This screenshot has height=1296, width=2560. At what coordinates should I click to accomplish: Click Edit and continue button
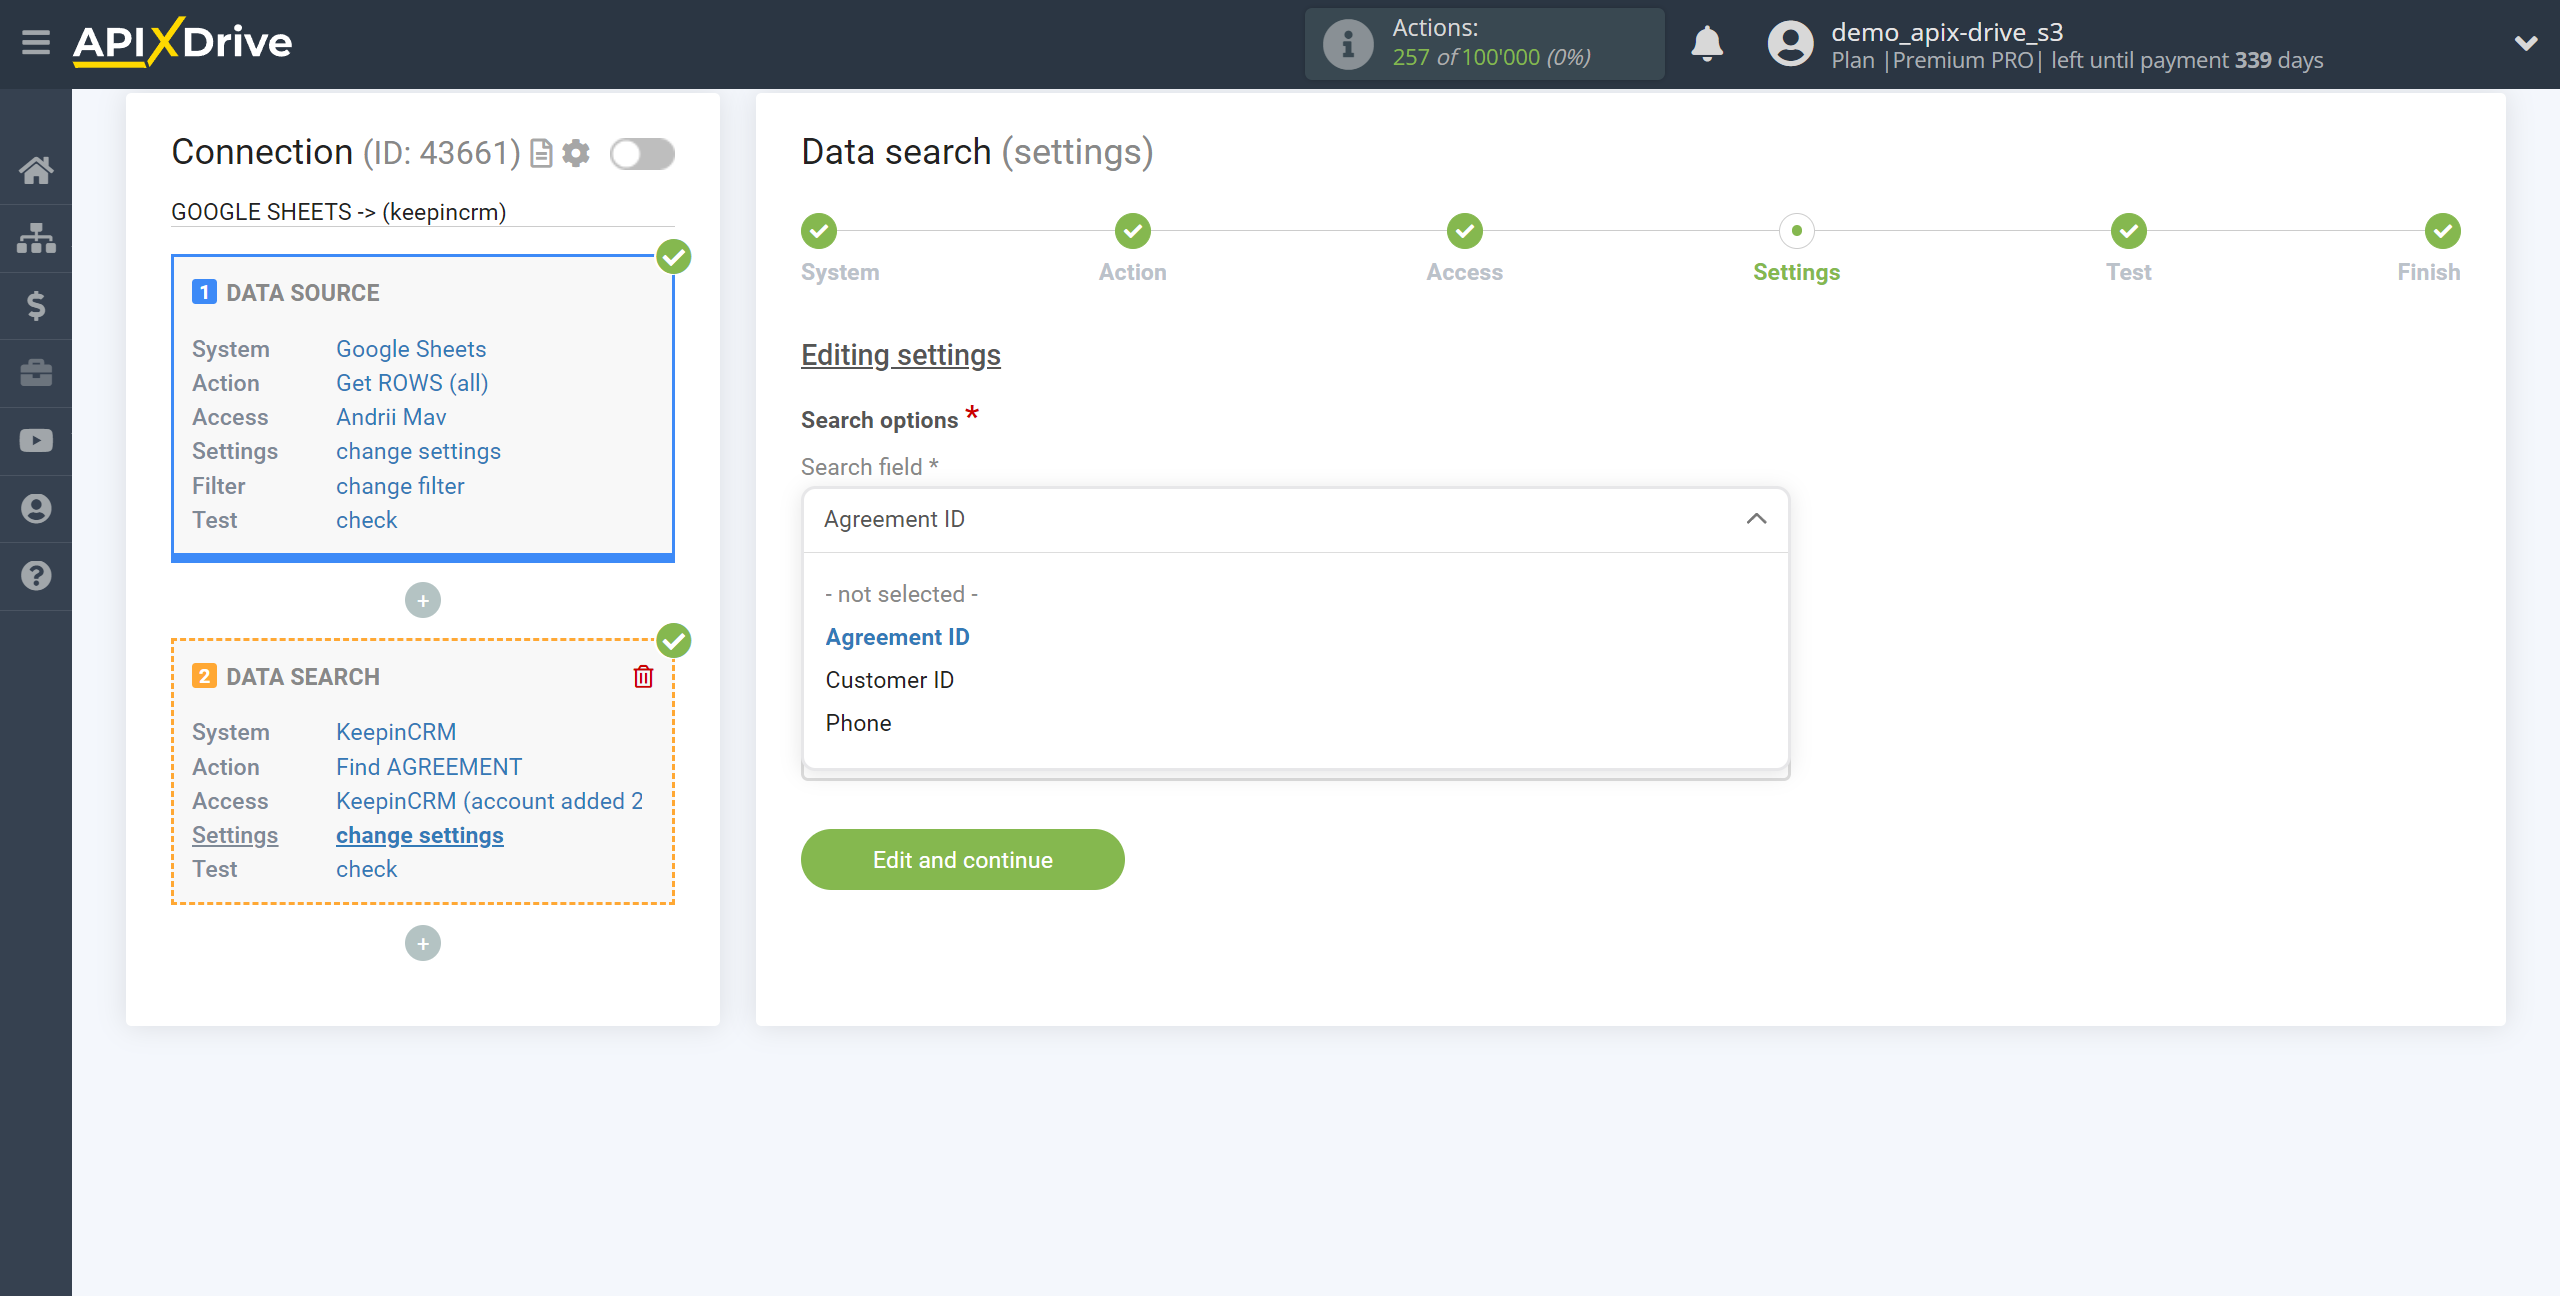962,859
